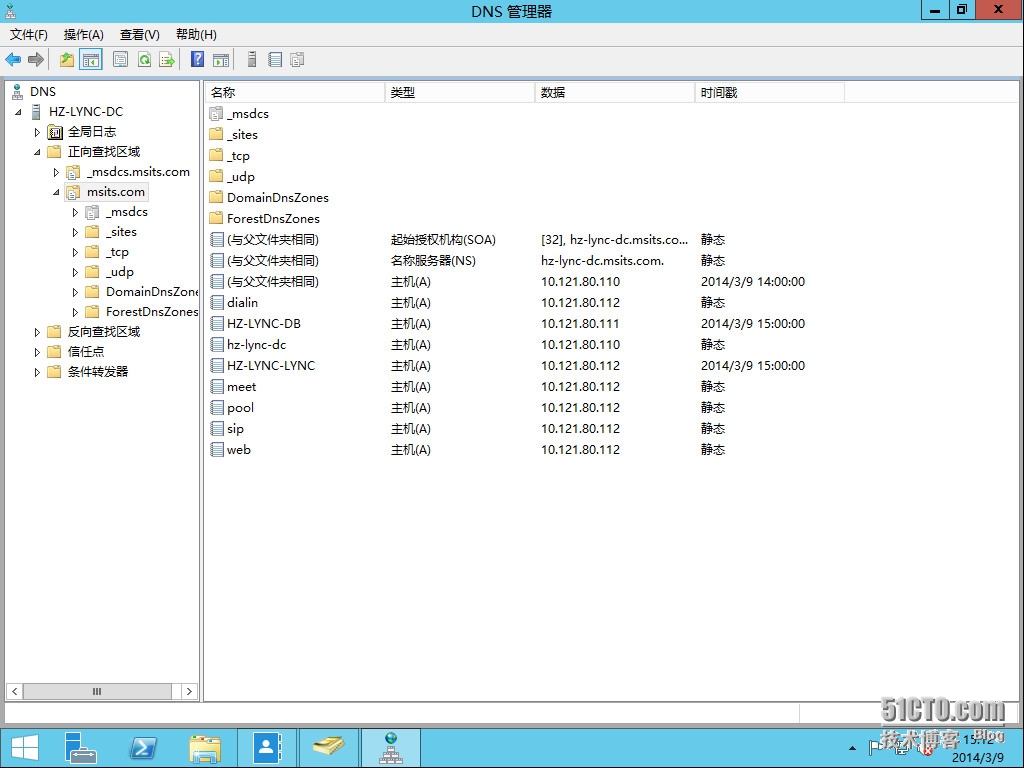Sort by the 名称 column header
Image resolution: width=1024 pixels, height=768 pixels.
tap(295, 93)
